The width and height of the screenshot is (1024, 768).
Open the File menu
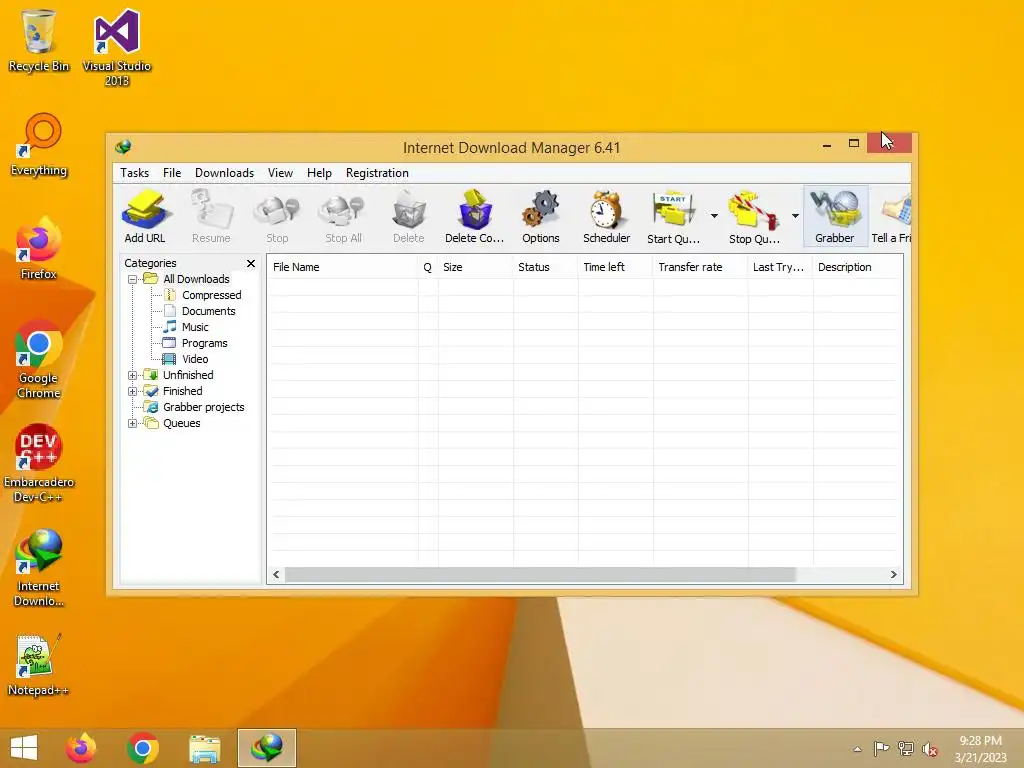coord(172,173)
